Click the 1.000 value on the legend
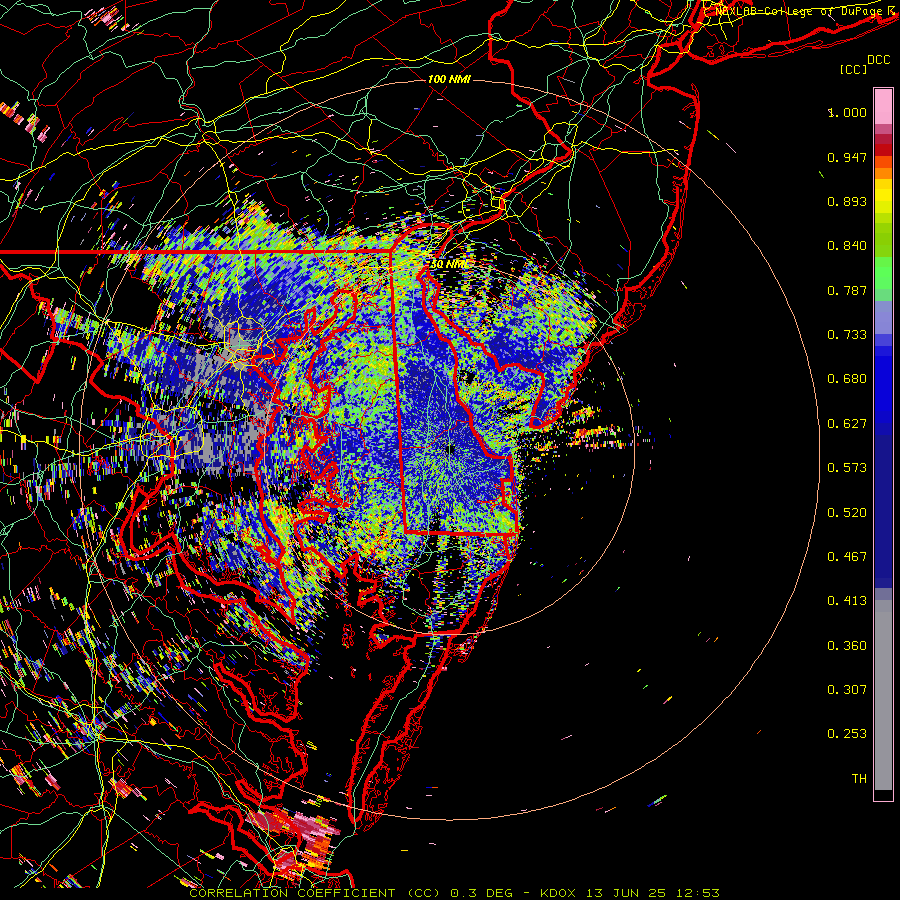Viewport: 900px width, 900px height. click(x=847, y=112)
